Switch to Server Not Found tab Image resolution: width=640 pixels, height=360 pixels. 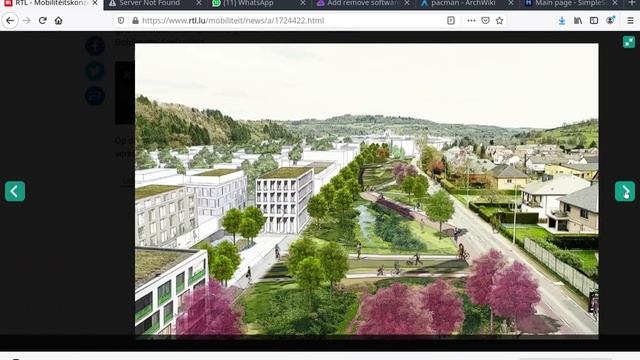(x=149, y=3)
